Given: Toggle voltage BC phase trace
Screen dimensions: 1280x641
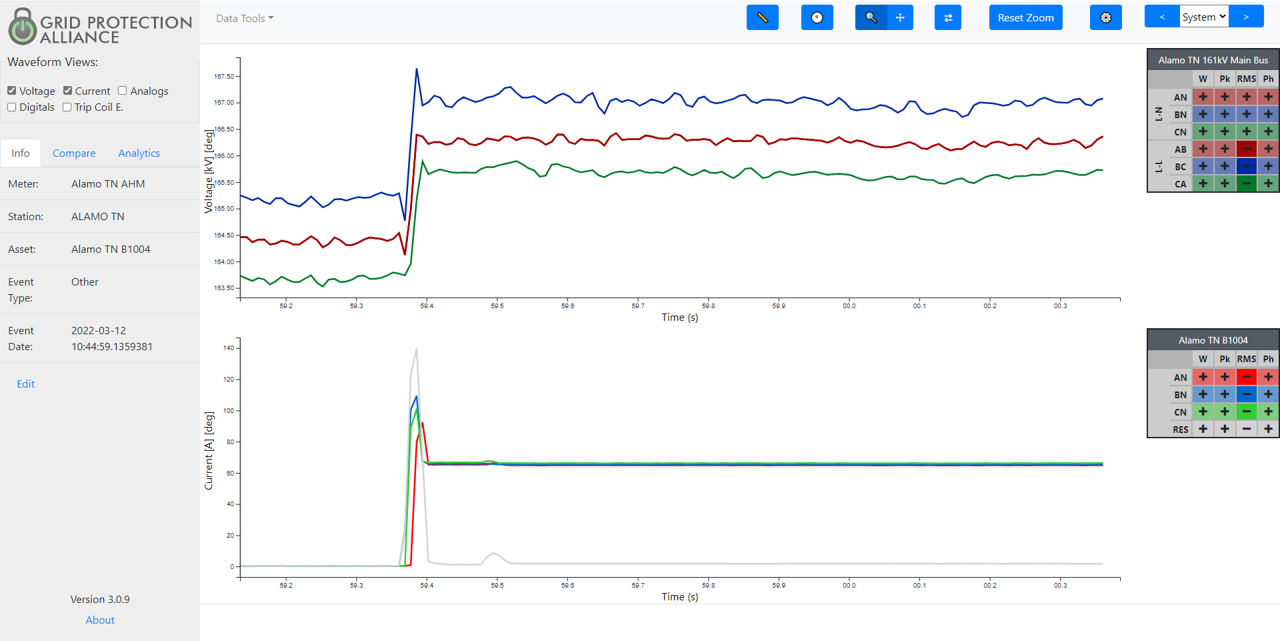Looking at the screenshot, I should click(x=1268, y=166).
